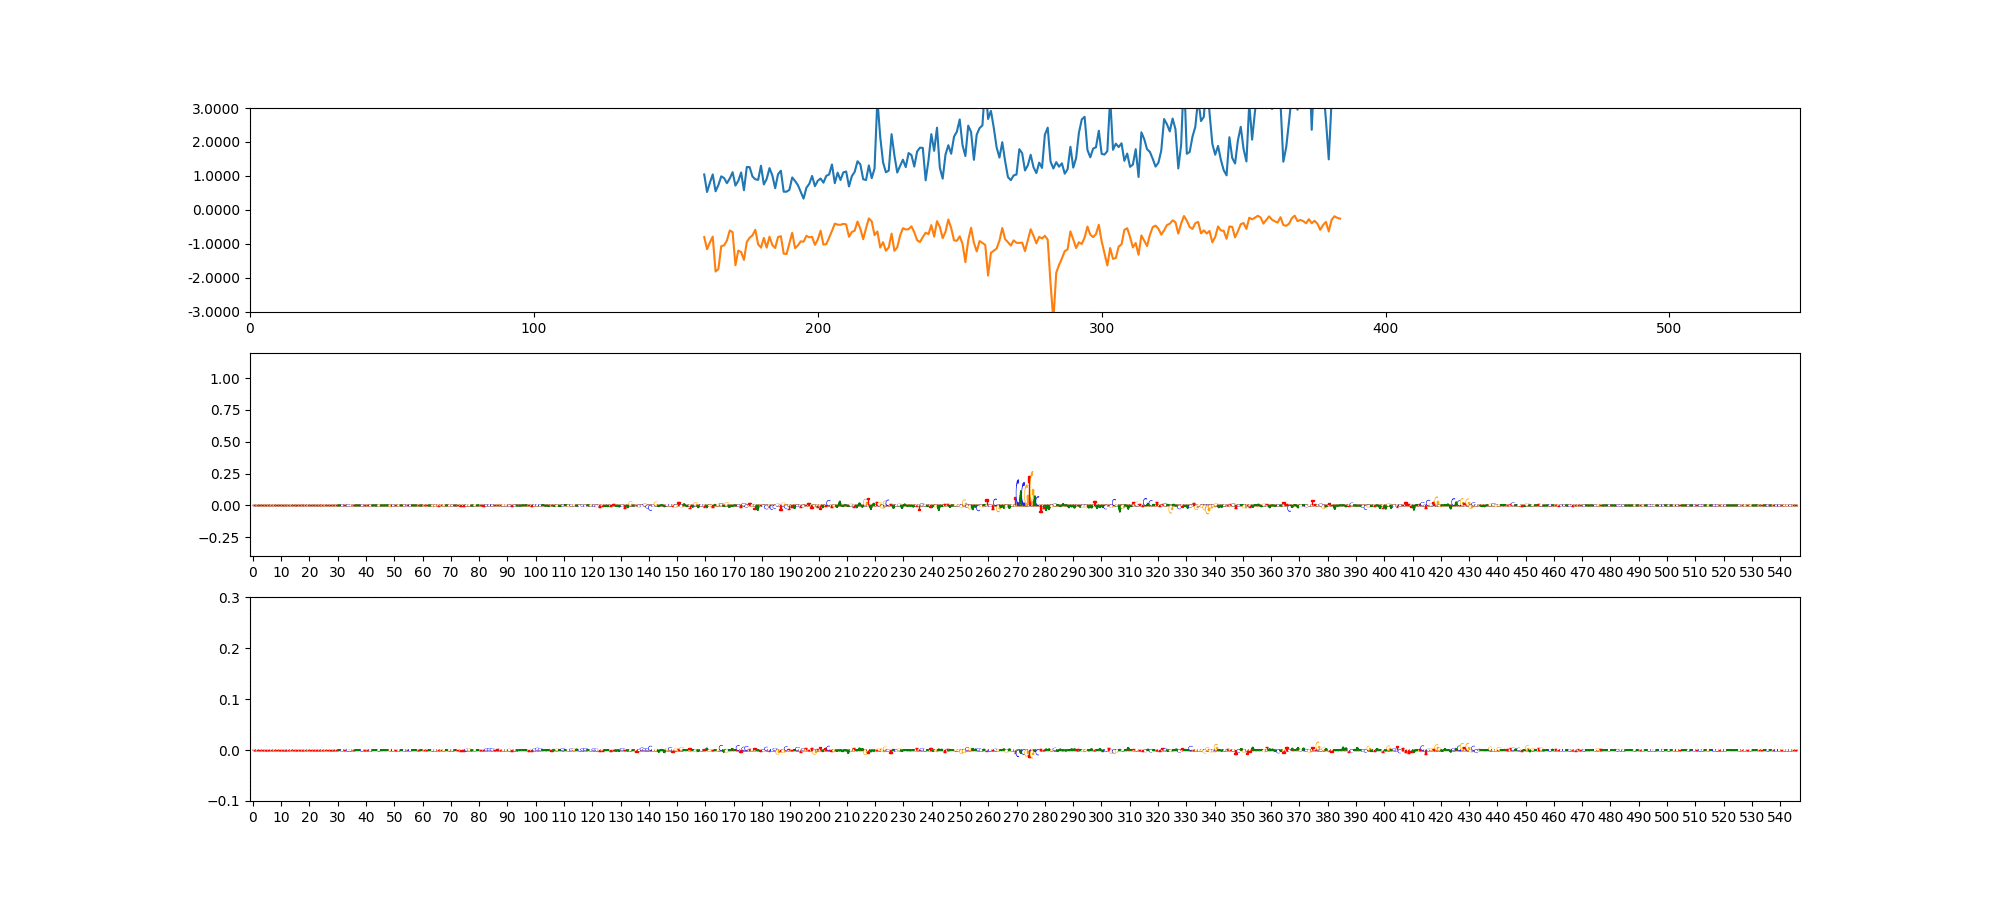Click the 0.0000 y-axis label on top plot
Screen dimensions: 2000x900
click(216, 210)
